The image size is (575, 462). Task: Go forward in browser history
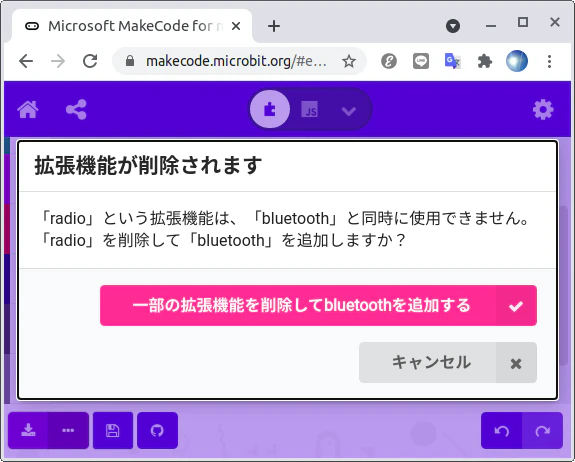point(58,61)
